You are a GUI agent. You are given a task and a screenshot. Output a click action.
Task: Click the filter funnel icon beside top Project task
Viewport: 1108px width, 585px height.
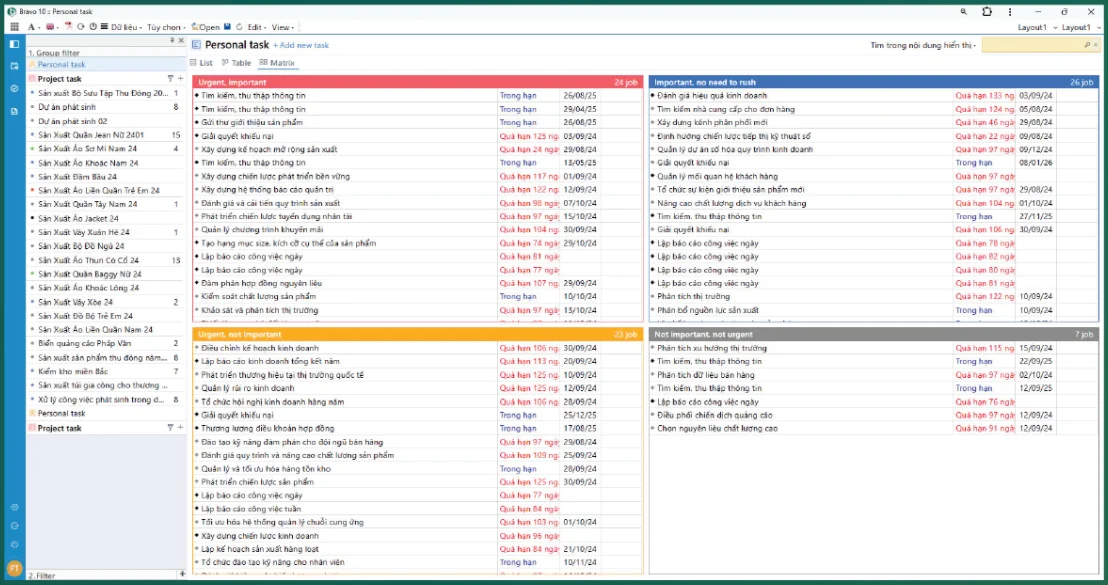click(x=170, y=78)
